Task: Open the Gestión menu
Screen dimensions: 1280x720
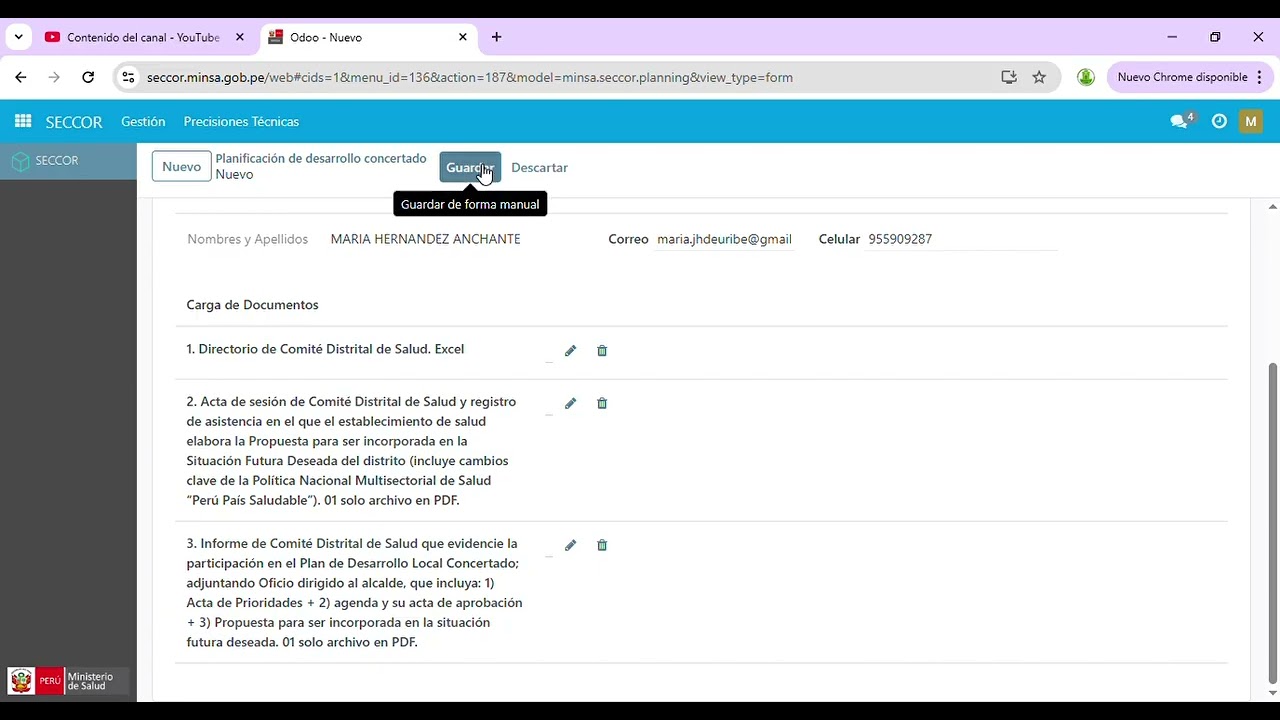Action: (143, 122)
